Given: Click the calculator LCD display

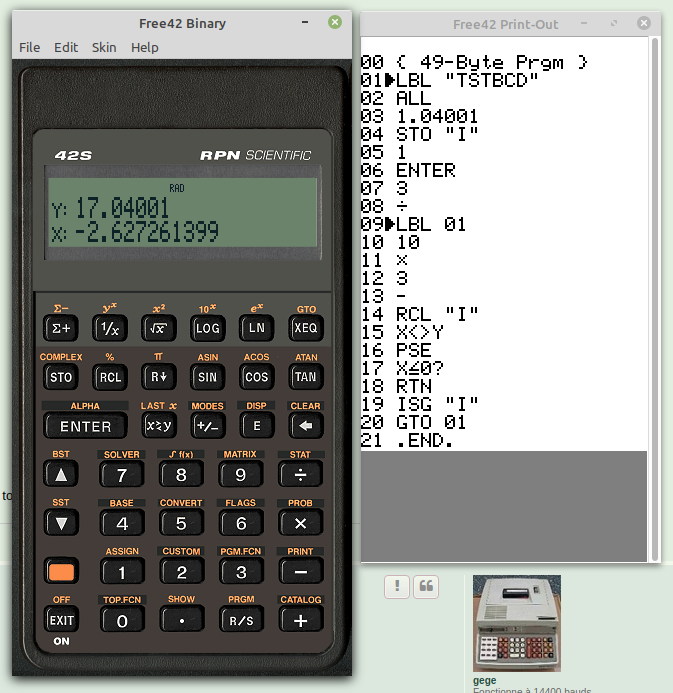Looking at the screenshot, I should [183, 213].
